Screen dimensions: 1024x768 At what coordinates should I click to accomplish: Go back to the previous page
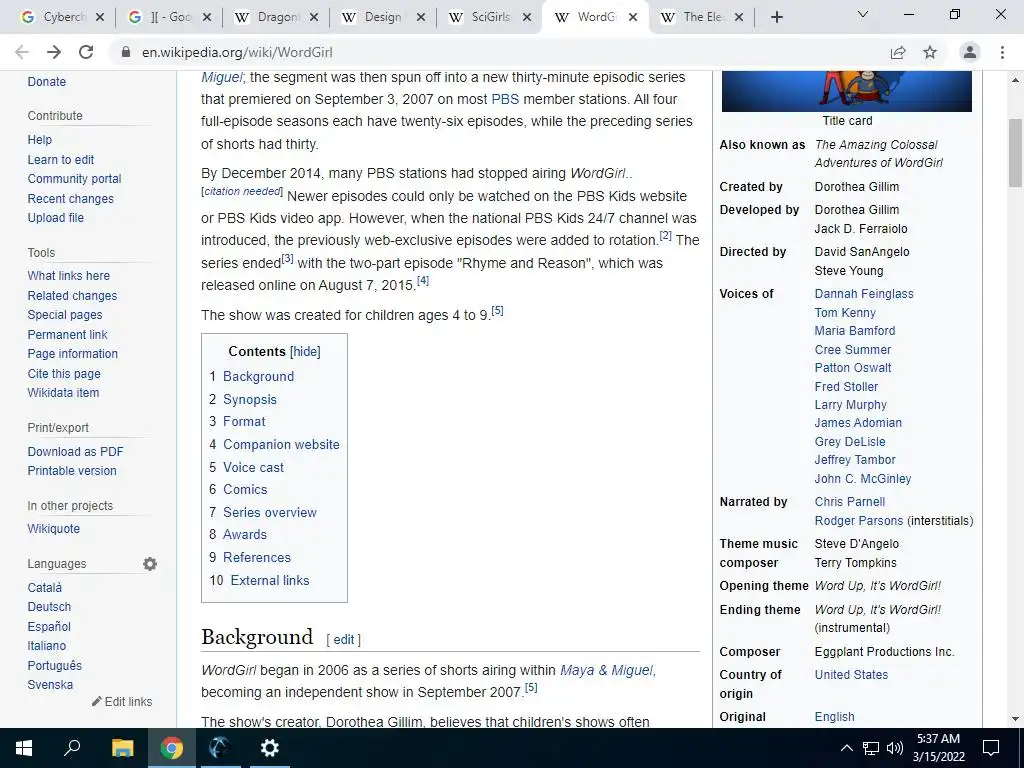click(x=22, y=52)
